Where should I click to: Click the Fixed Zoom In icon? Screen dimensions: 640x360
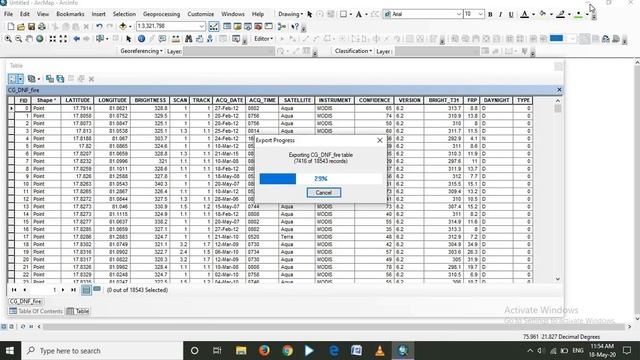coord(53,39)
